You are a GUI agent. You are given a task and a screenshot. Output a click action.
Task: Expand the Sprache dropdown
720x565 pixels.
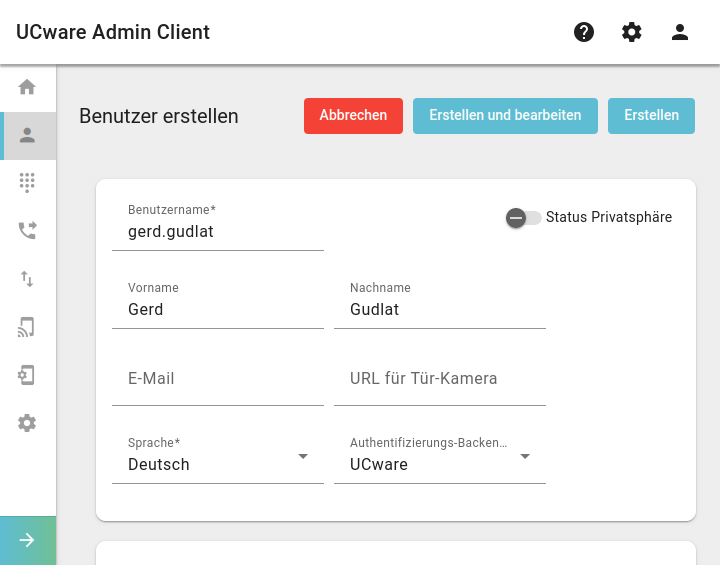[x=218, y=458]
